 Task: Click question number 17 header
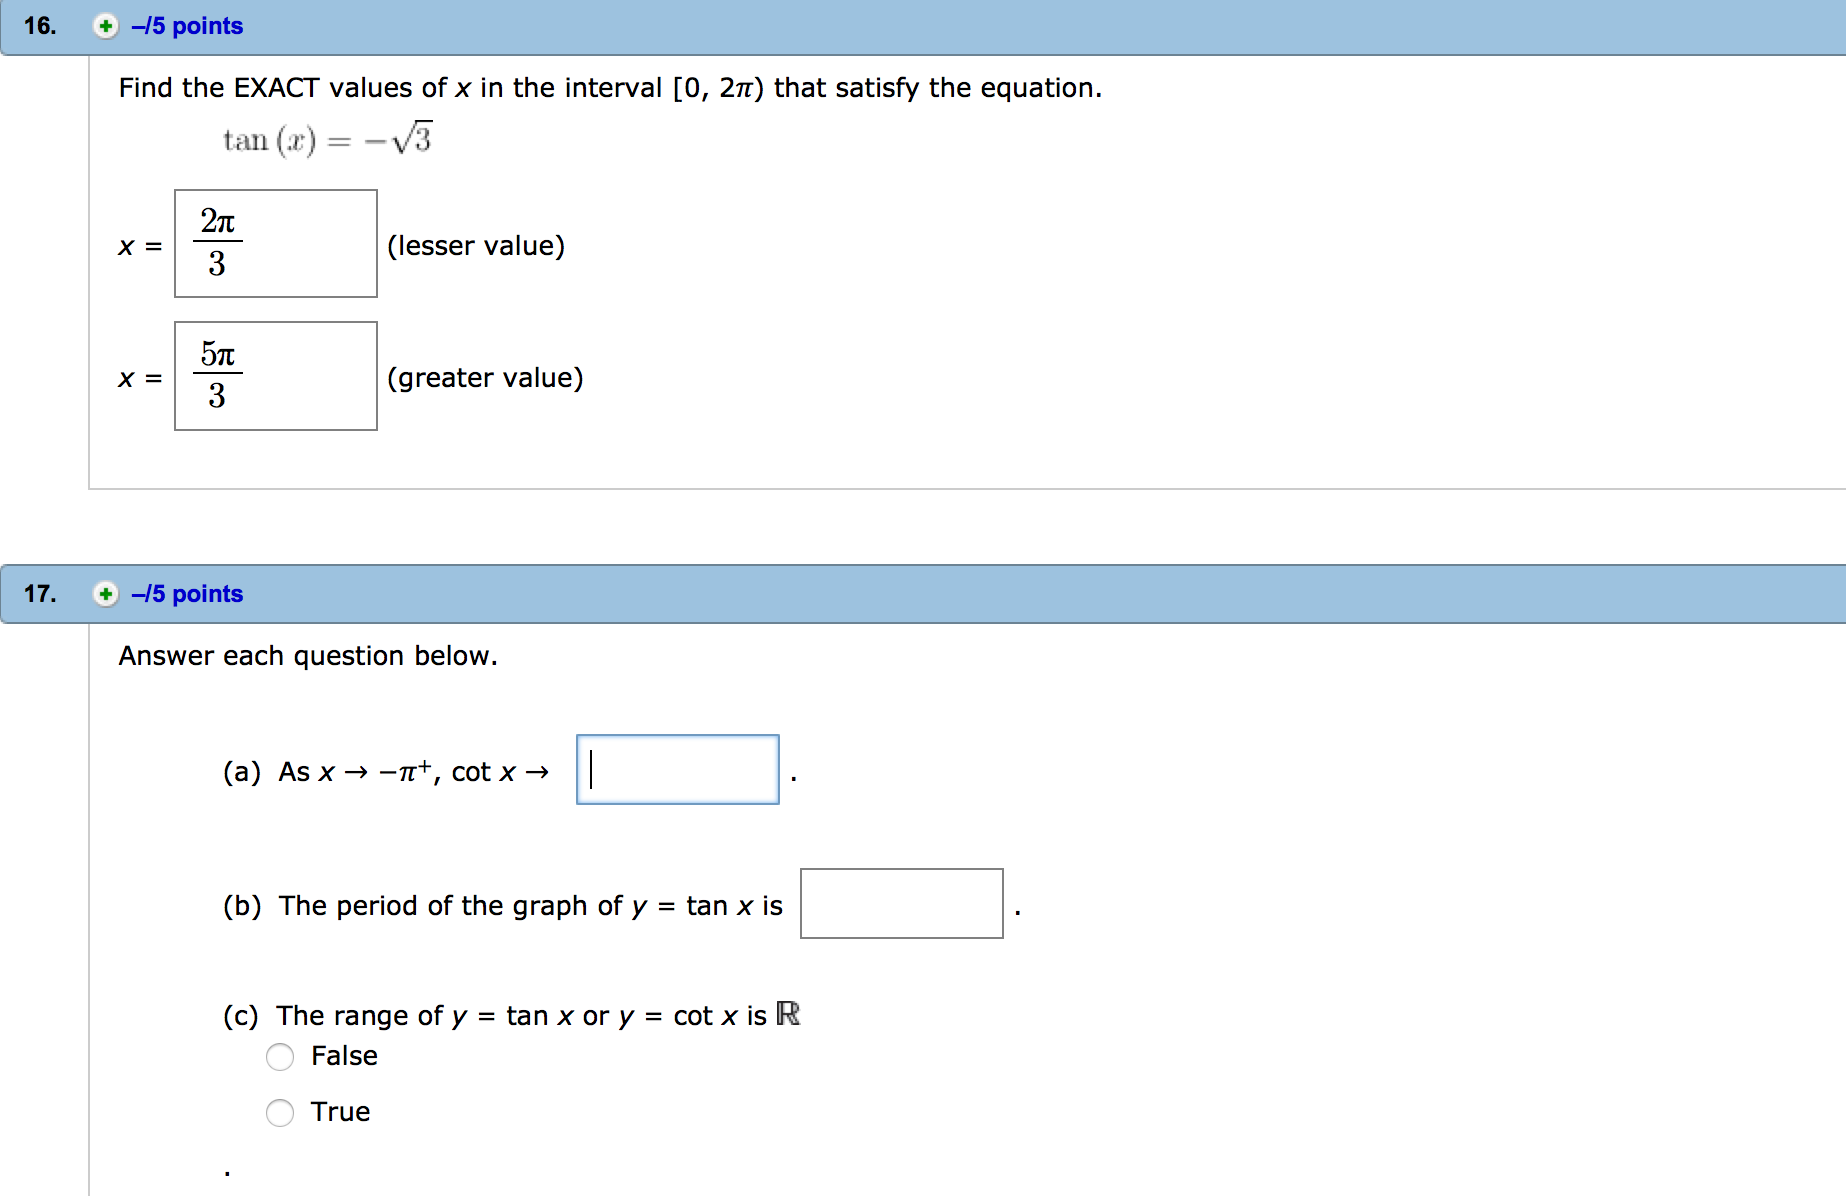click(x=40, y=594)
